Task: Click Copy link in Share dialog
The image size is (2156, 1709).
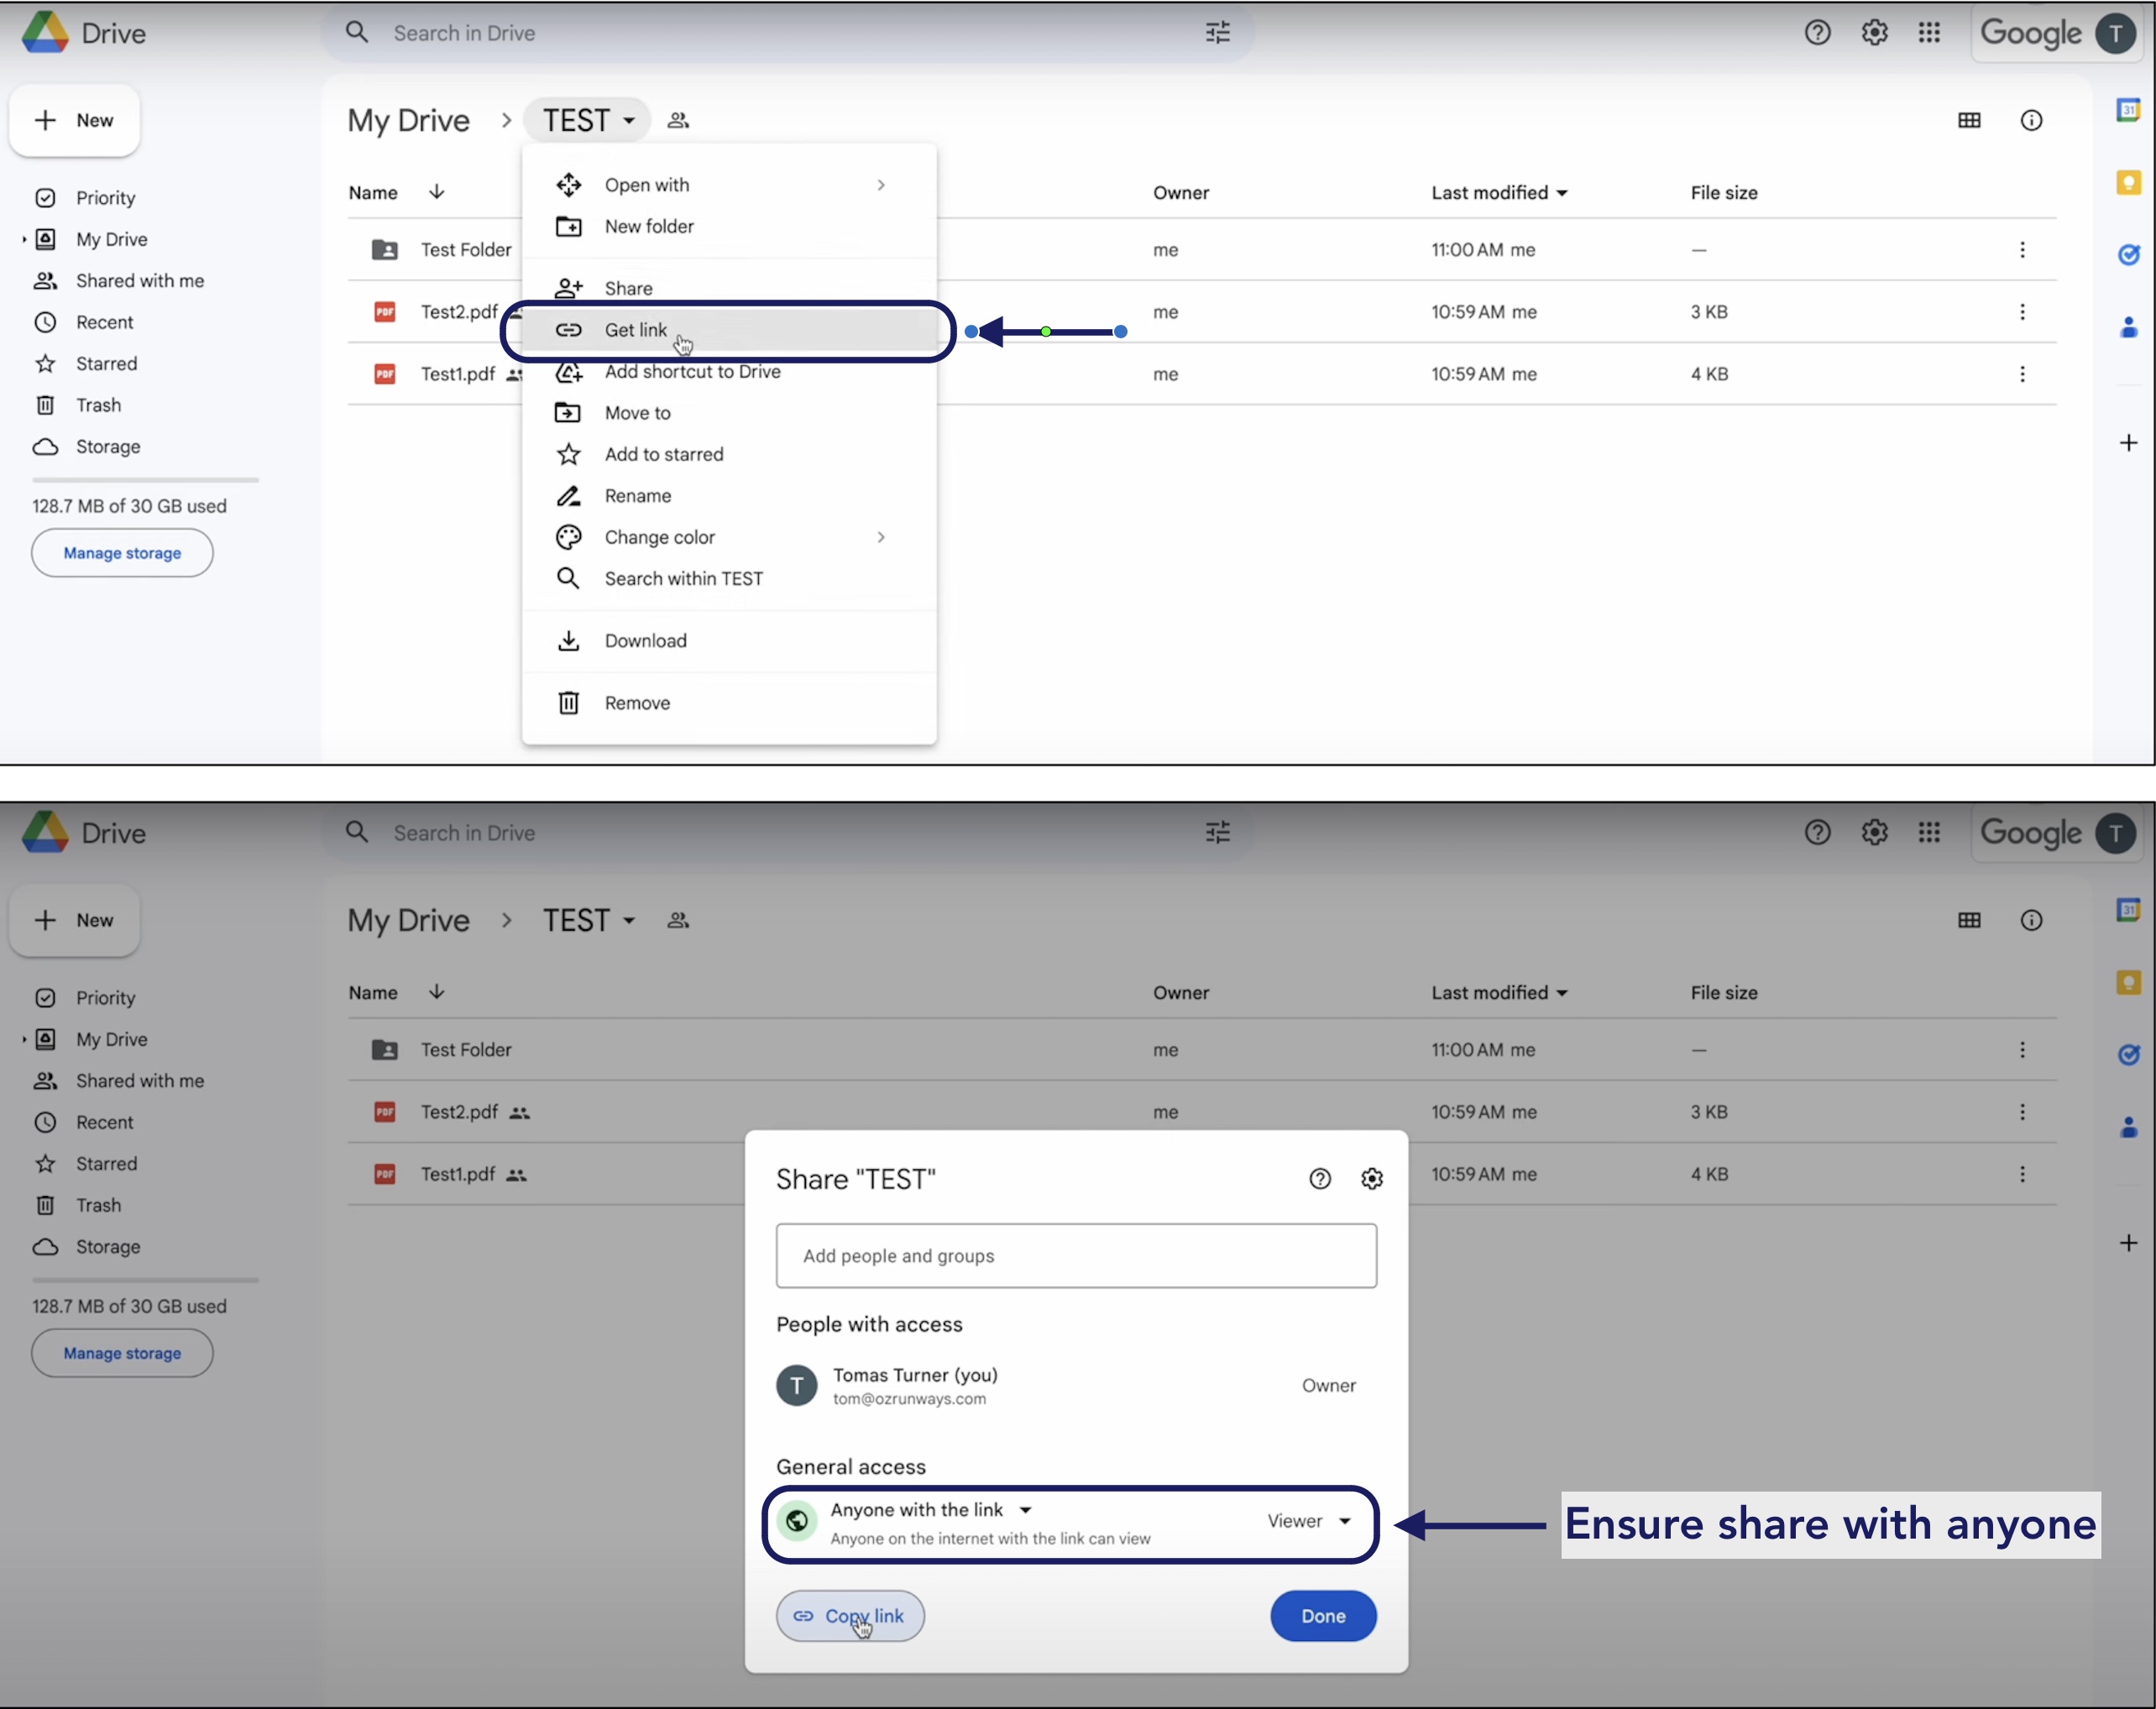Action: [850, 1616]
